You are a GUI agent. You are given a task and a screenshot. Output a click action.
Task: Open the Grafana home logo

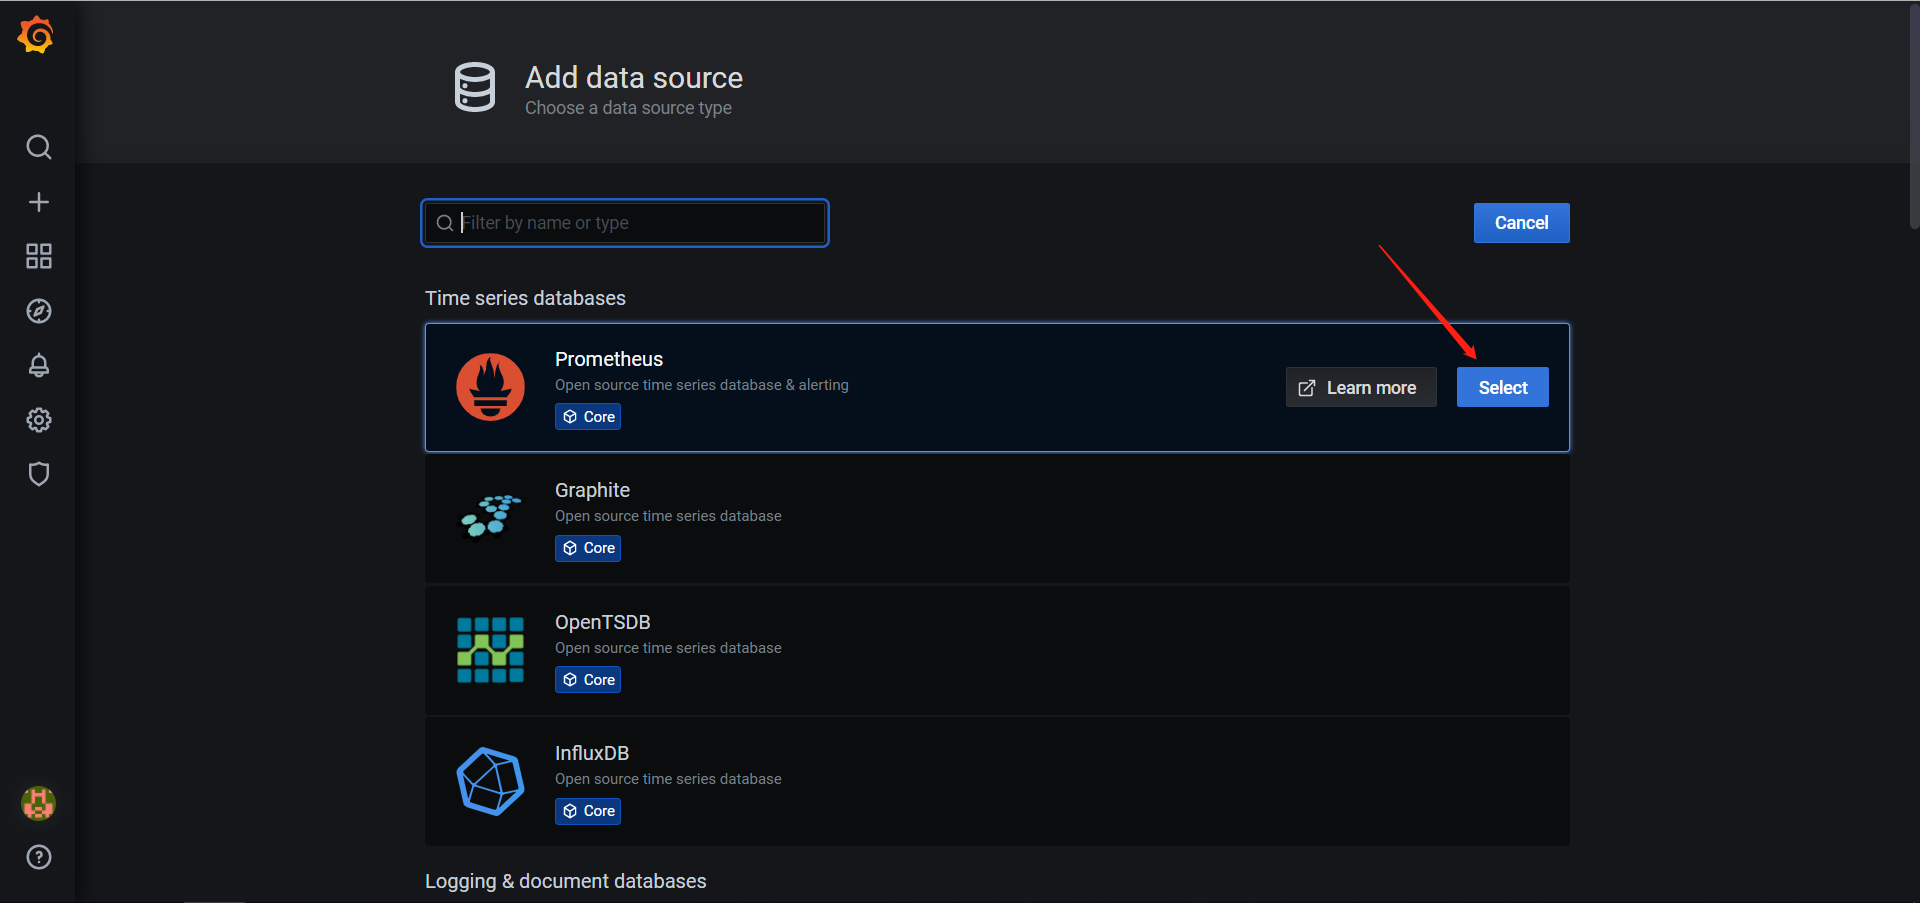point(37,35)
